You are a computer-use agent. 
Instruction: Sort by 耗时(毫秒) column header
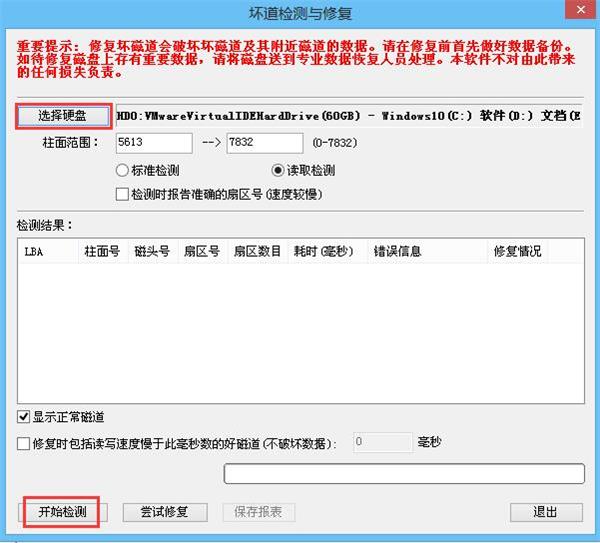[x=328, y=251]
